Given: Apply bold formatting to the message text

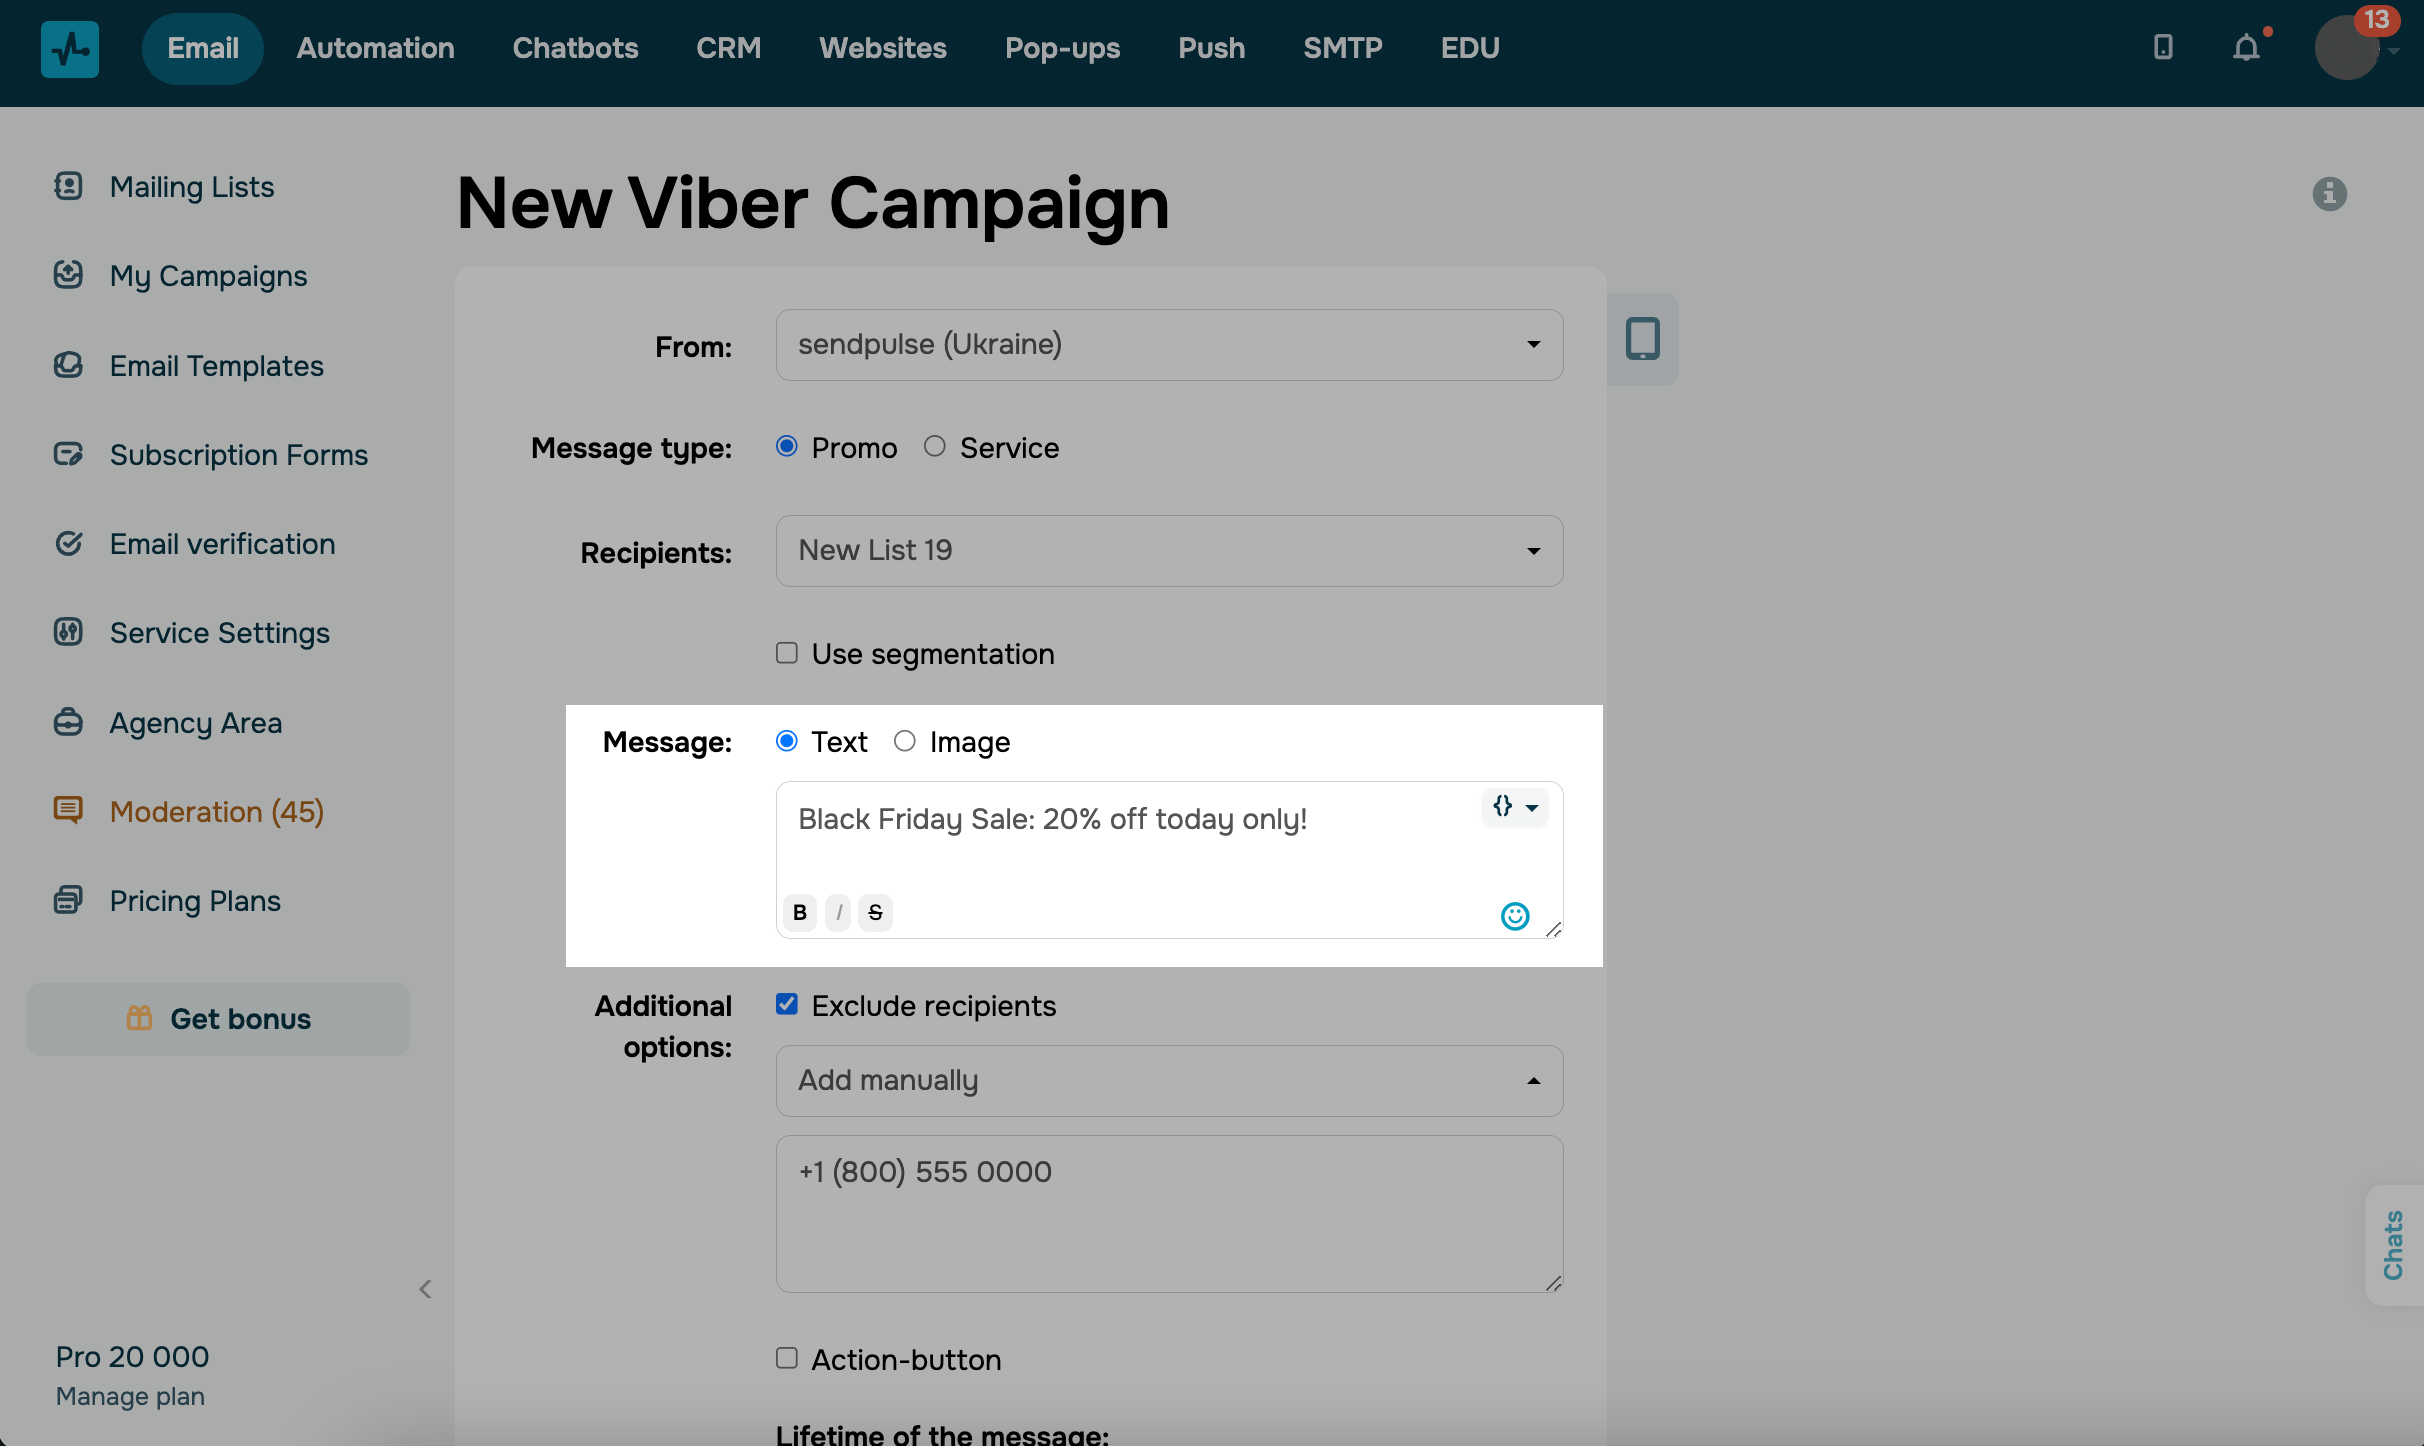Looking at the screenshot, I should tap(799, 912).
